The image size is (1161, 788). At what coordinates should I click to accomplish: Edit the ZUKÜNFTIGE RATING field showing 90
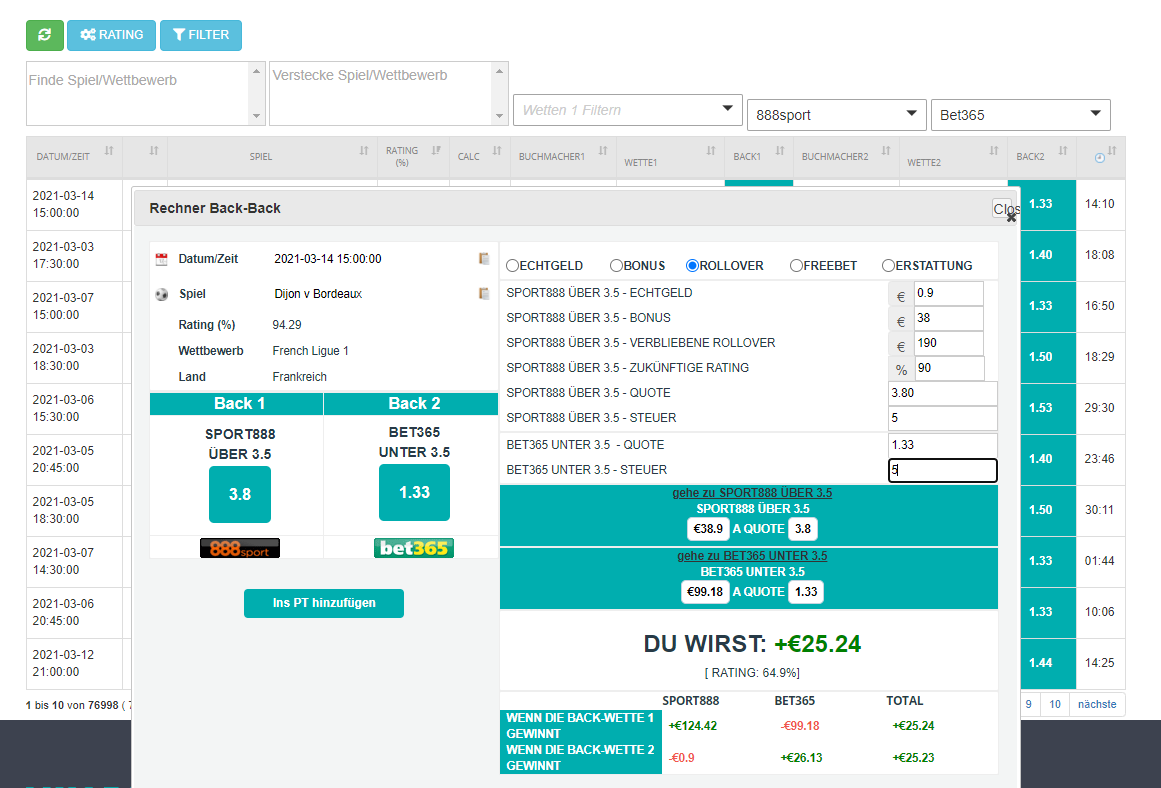[x=950, y=369]
